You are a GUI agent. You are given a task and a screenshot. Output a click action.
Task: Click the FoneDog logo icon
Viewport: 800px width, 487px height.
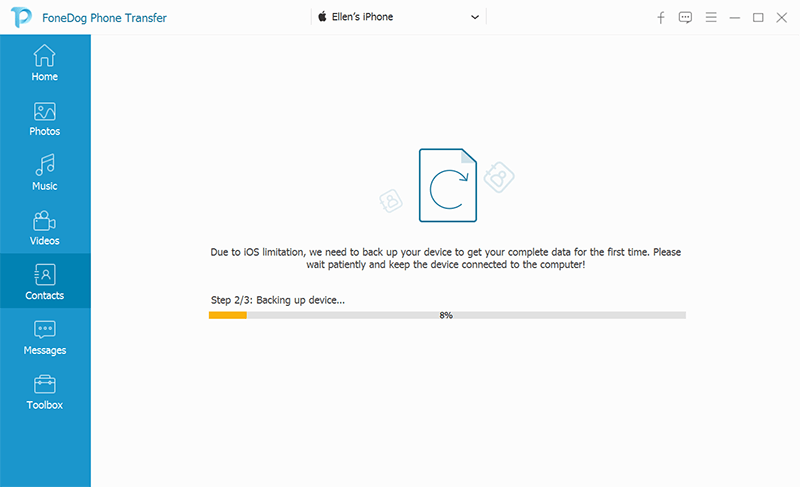coord(21,17)
